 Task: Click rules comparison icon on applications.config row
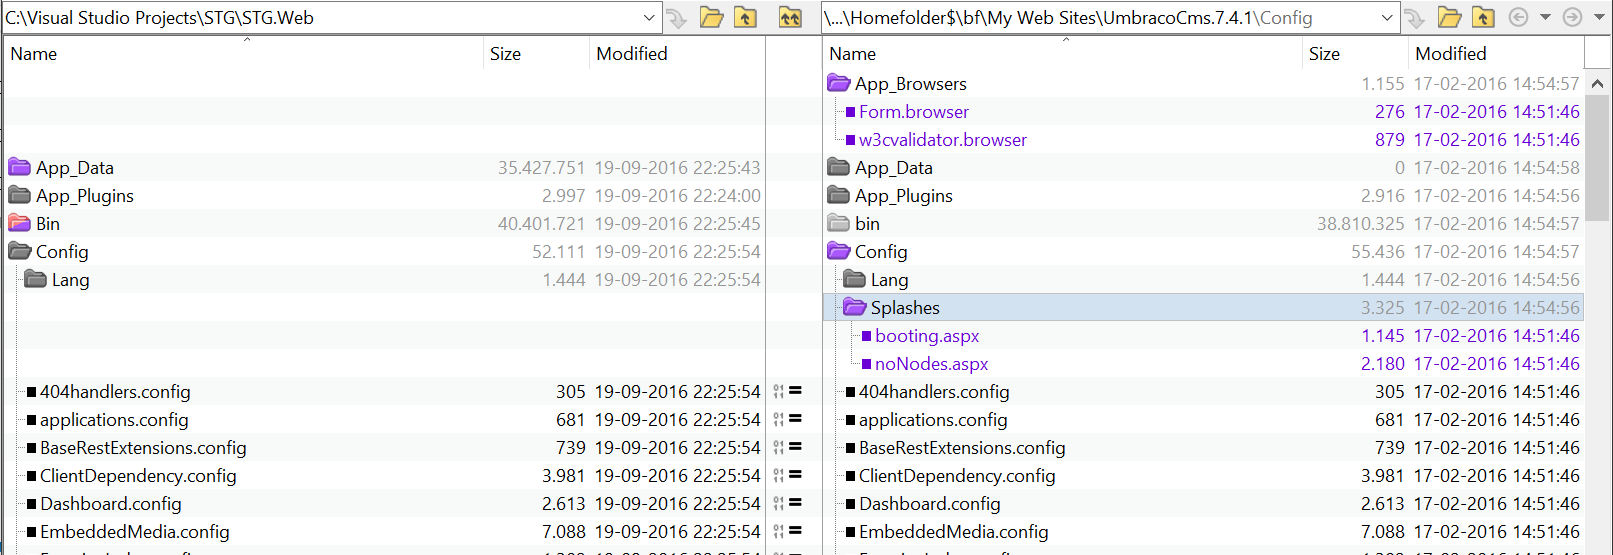point(778,419)
